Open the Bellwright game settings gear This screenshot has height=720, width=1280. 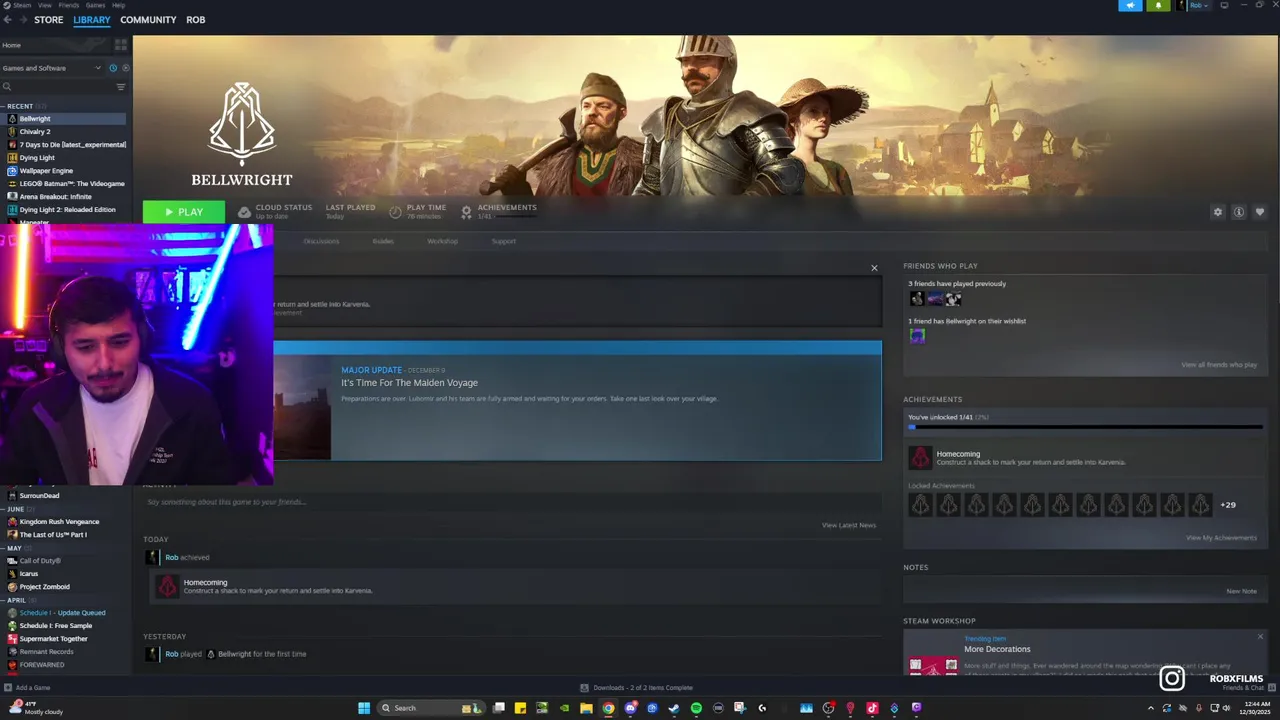(x=1217, y=212)
